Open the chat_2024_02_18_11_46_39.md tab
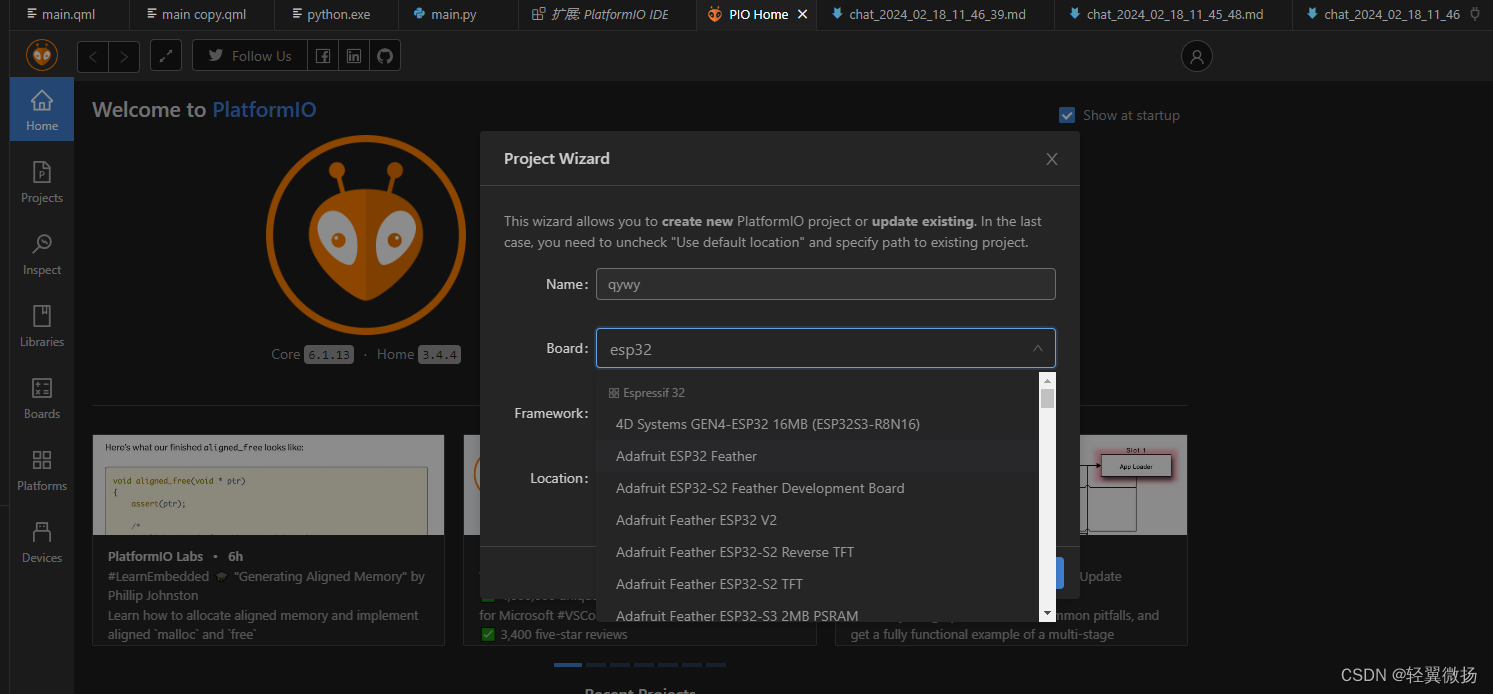The image size is (1493, 694). 934,14
